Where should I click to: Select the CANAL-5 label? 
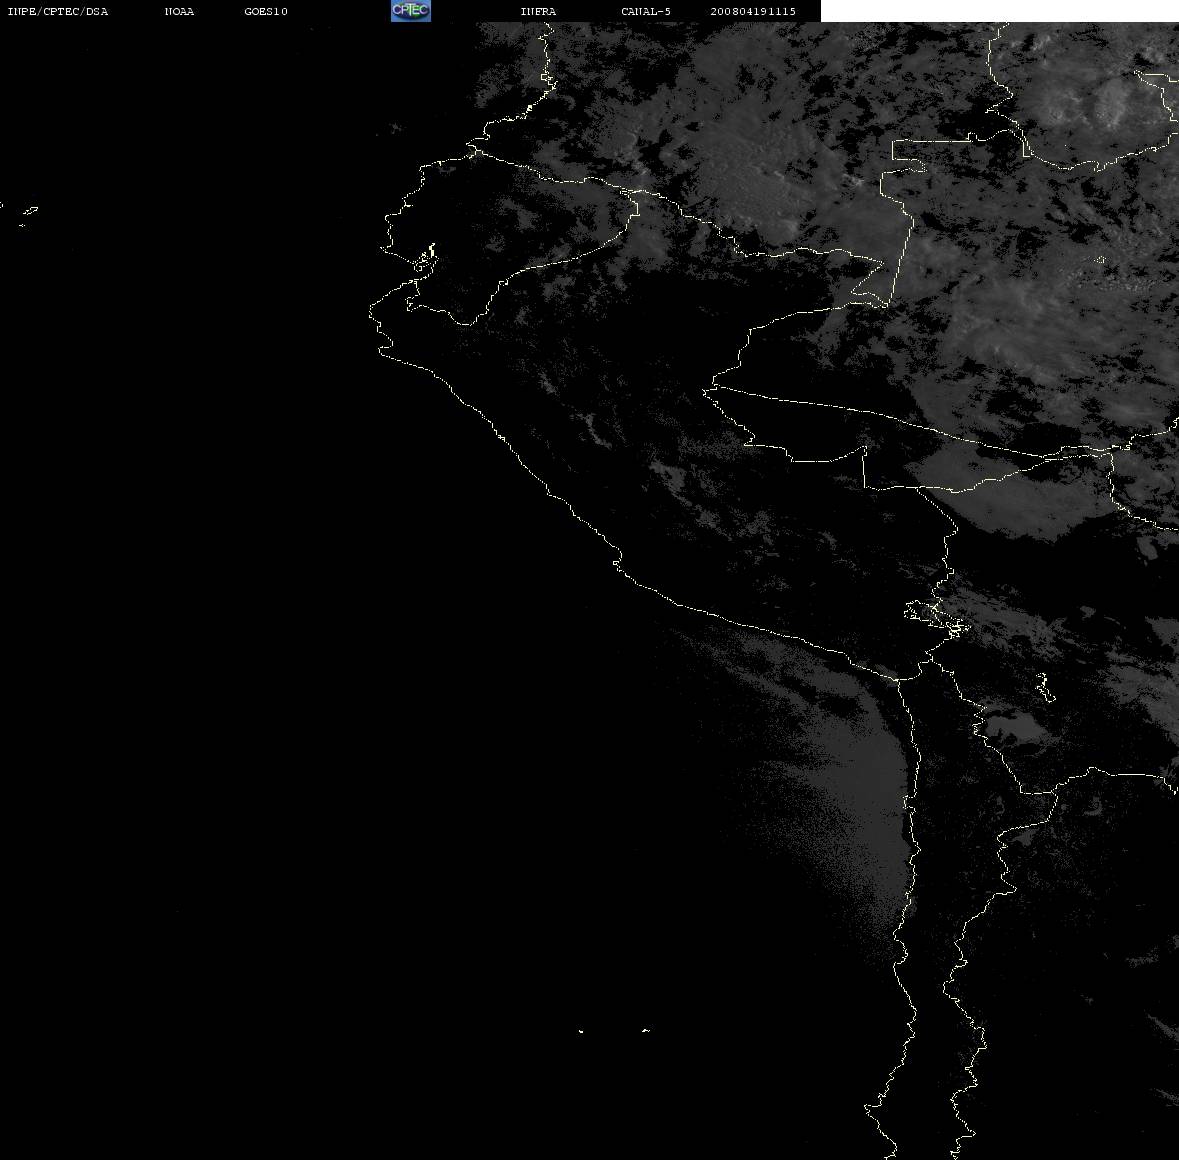646,11
